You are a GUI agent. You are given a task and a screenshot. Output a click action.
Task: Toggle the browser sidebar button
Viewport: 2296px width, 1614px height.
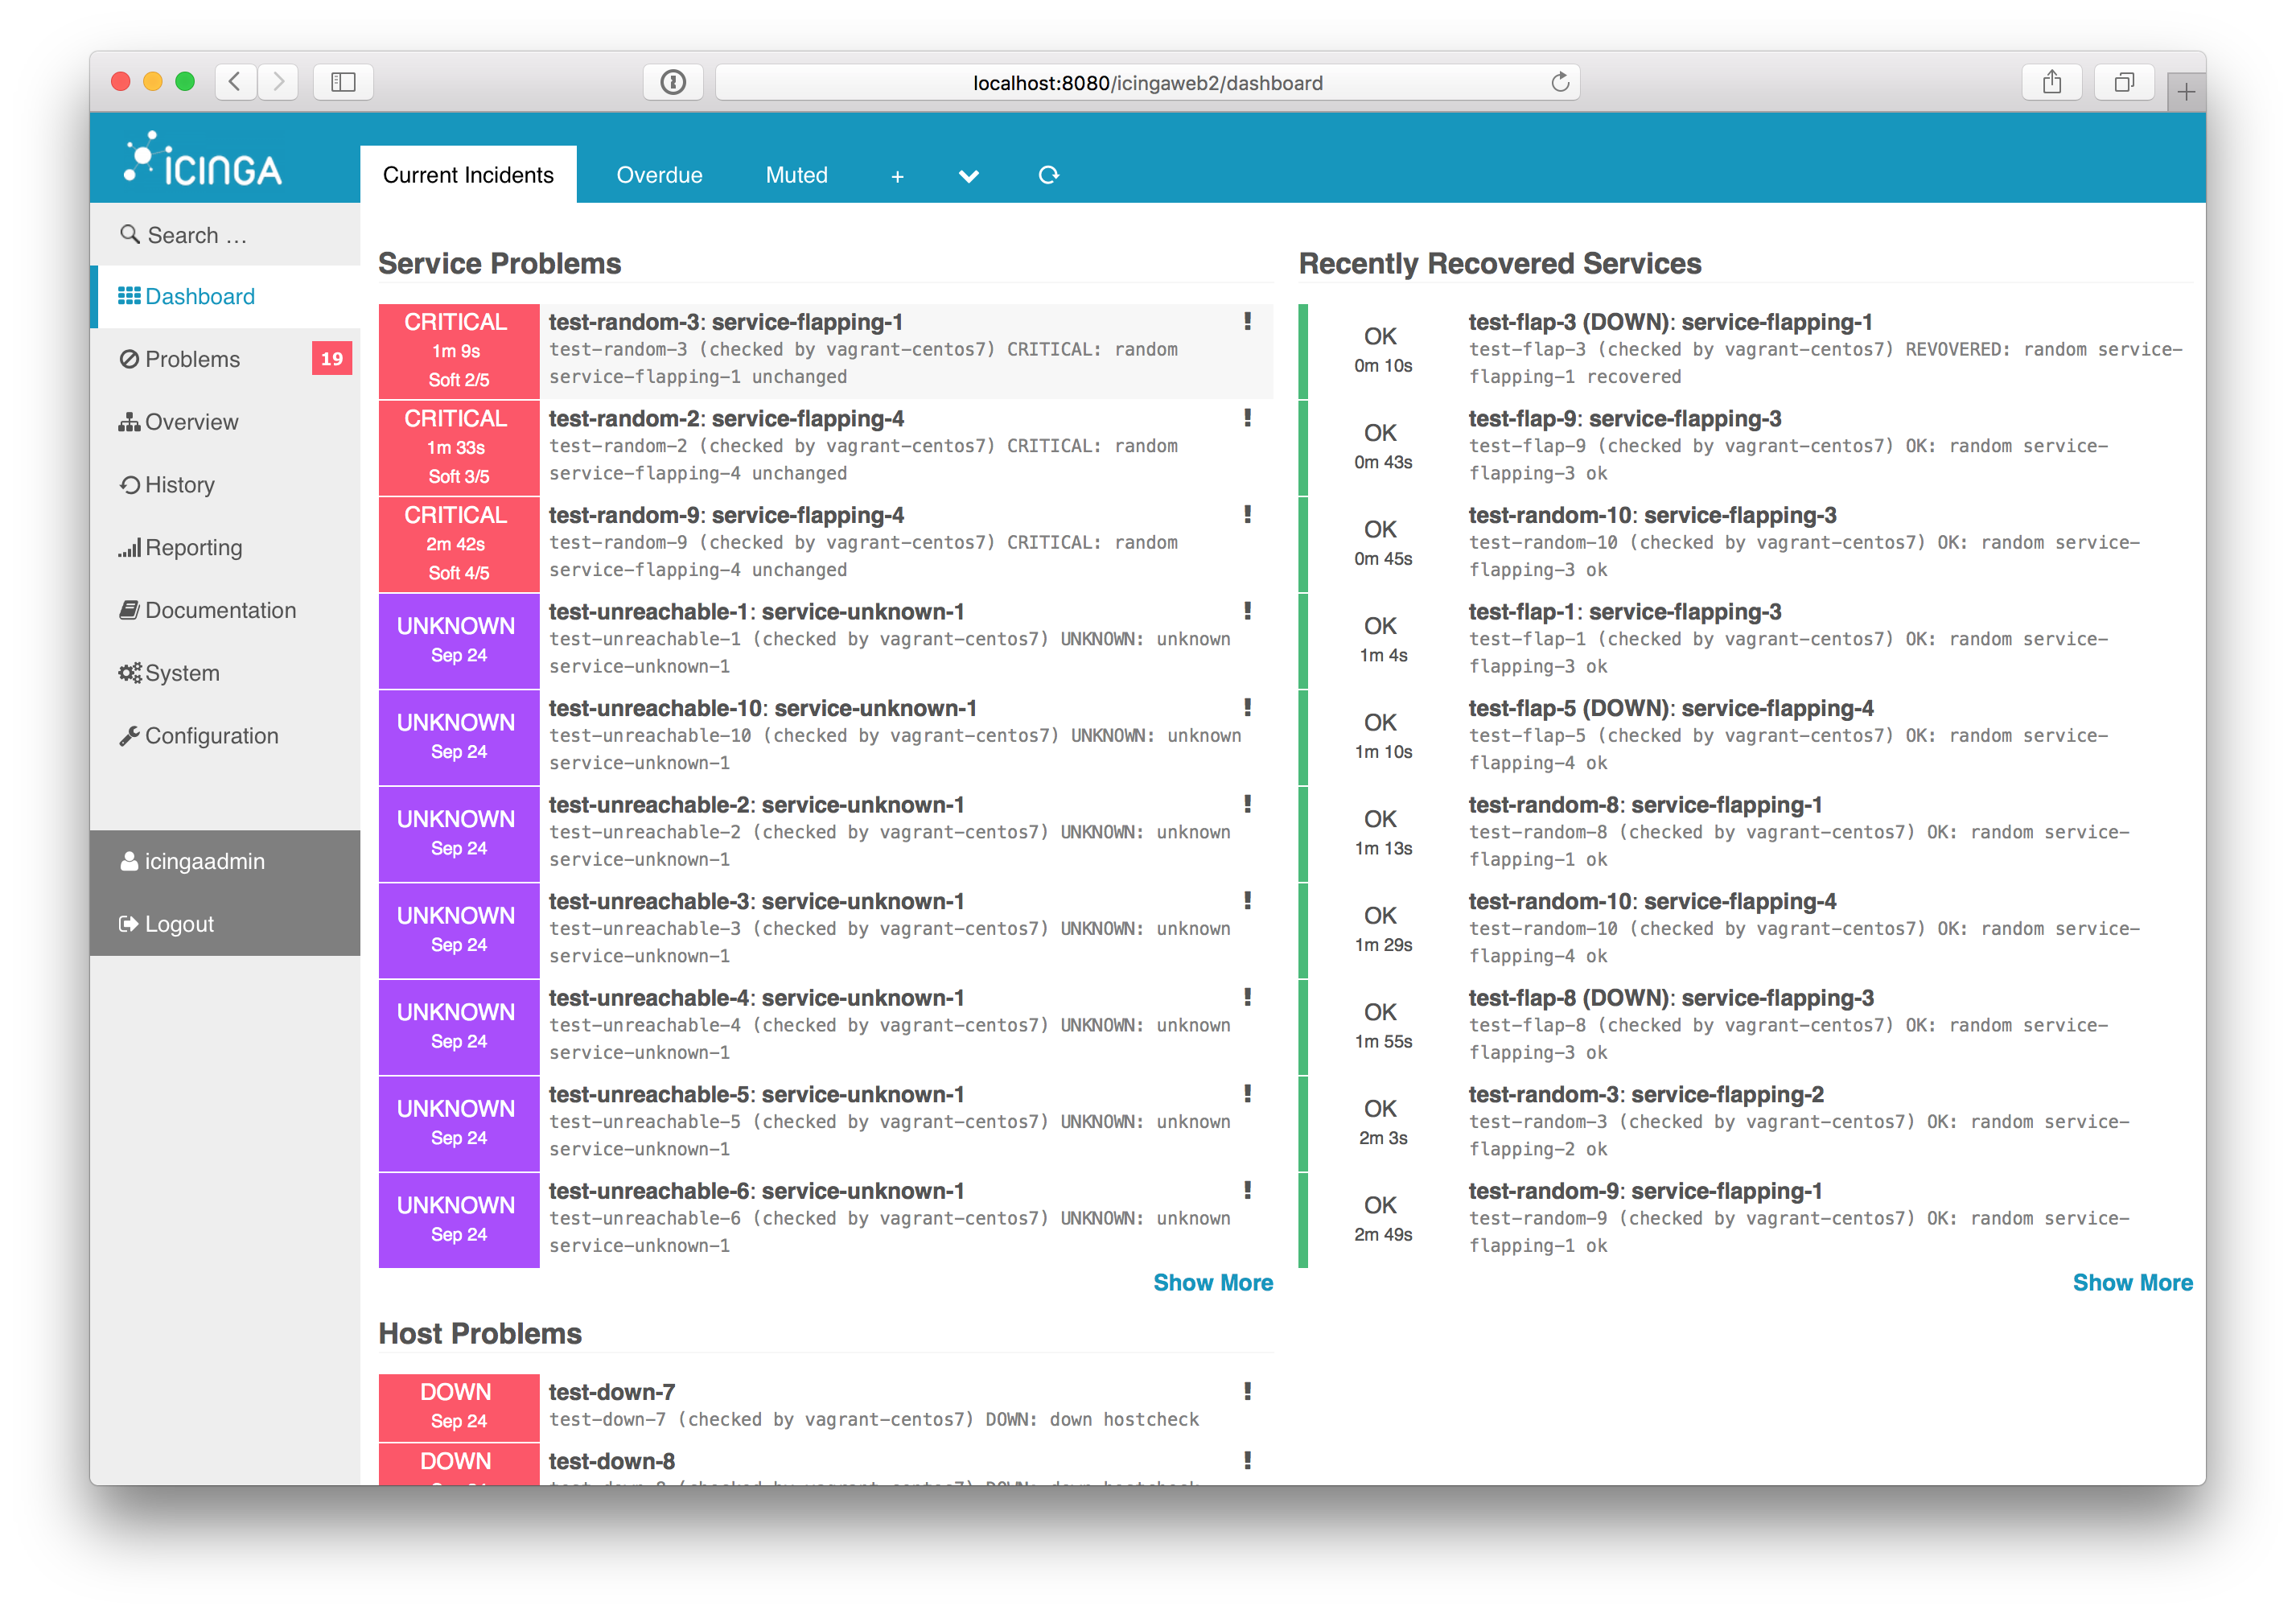coord(343,82)
